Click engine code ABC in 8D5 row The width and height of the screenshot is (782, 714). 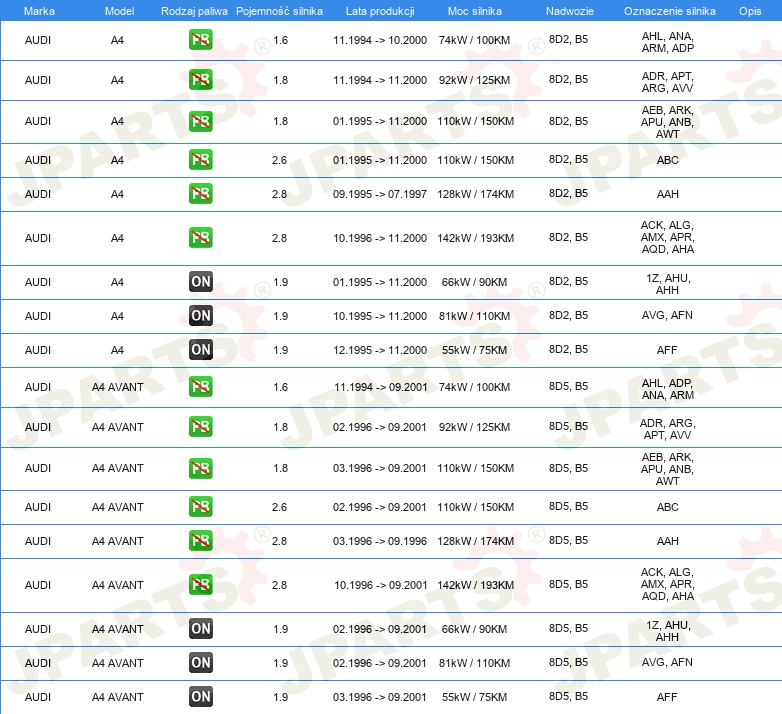pos(668,507)
